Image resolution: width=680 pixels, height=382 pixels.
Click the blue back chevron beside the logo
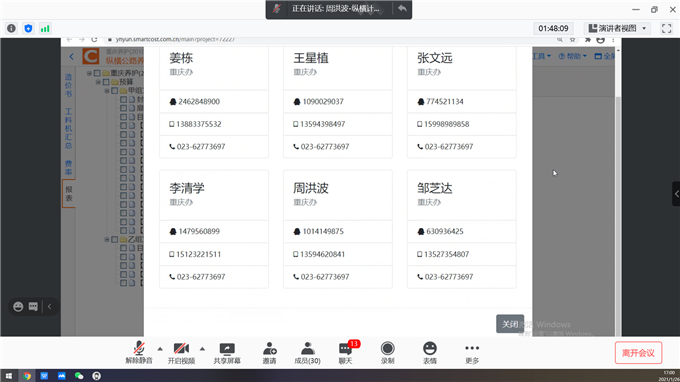(72, 56)
